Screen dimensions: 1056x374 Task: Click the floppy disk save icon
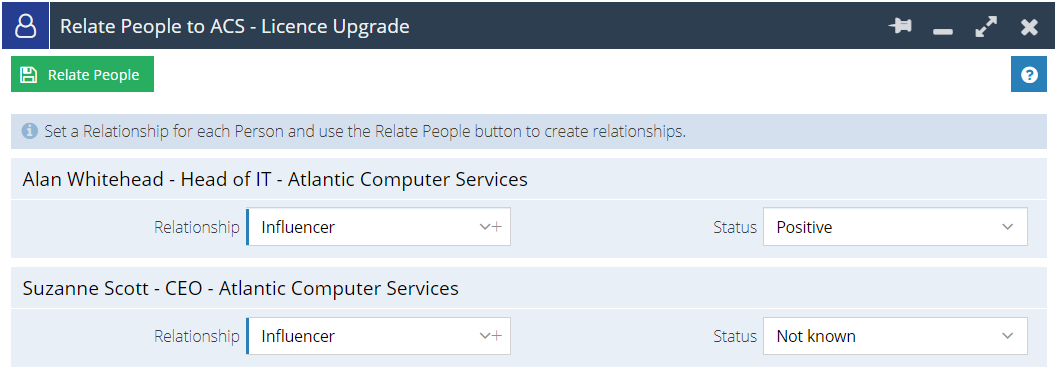pos(28,75)
